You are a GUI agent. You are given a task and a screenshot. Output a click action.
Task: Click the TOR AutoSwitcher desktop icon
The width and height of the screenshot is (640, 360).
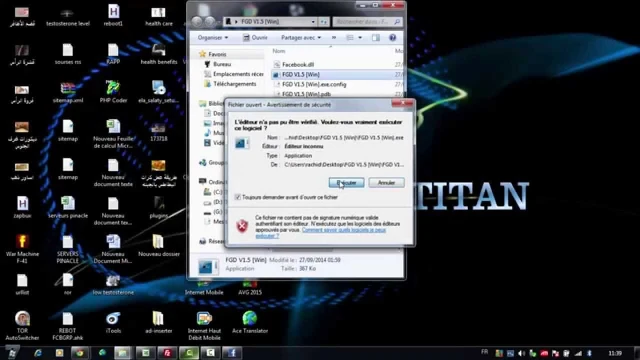tap(22, 325)
